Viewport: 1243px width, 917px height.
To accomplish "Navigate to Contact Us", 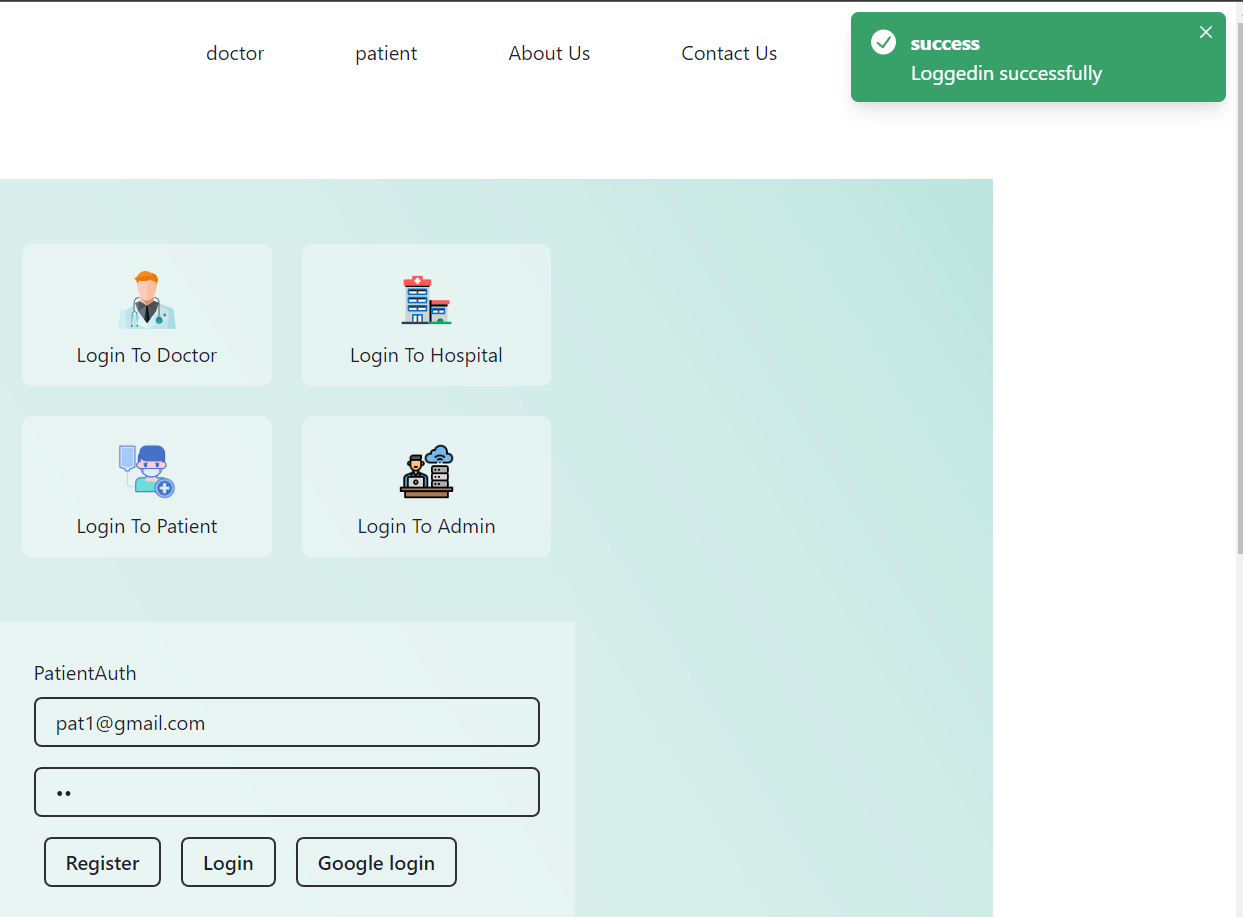I will pyautogui.click(x=729, y=53).
